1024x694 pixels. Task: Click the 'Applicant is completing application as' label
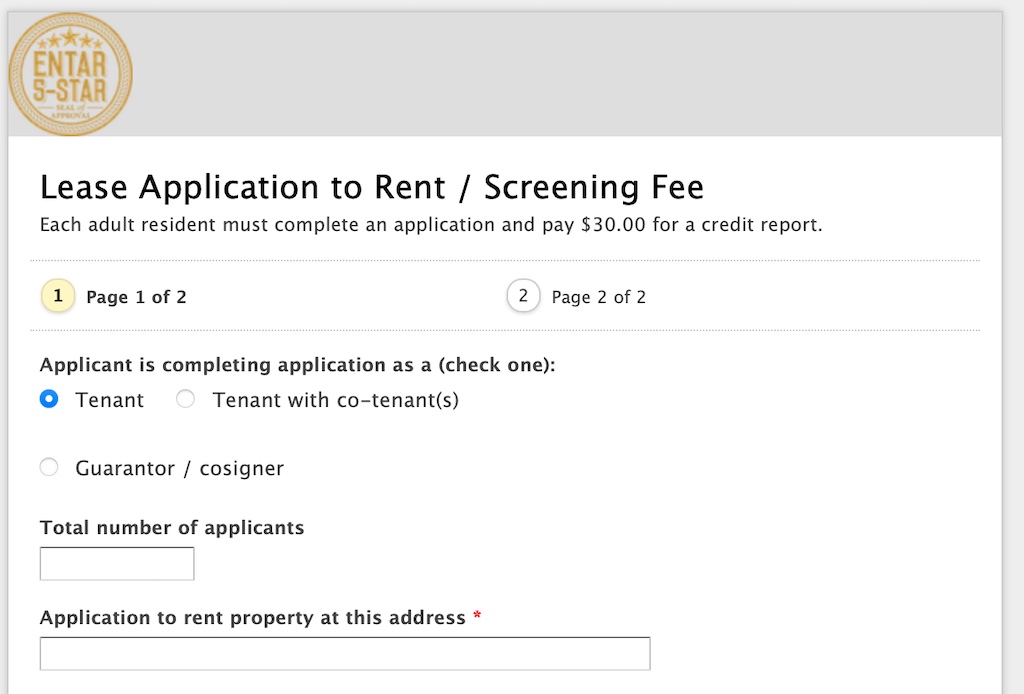[x=297, y=365]
